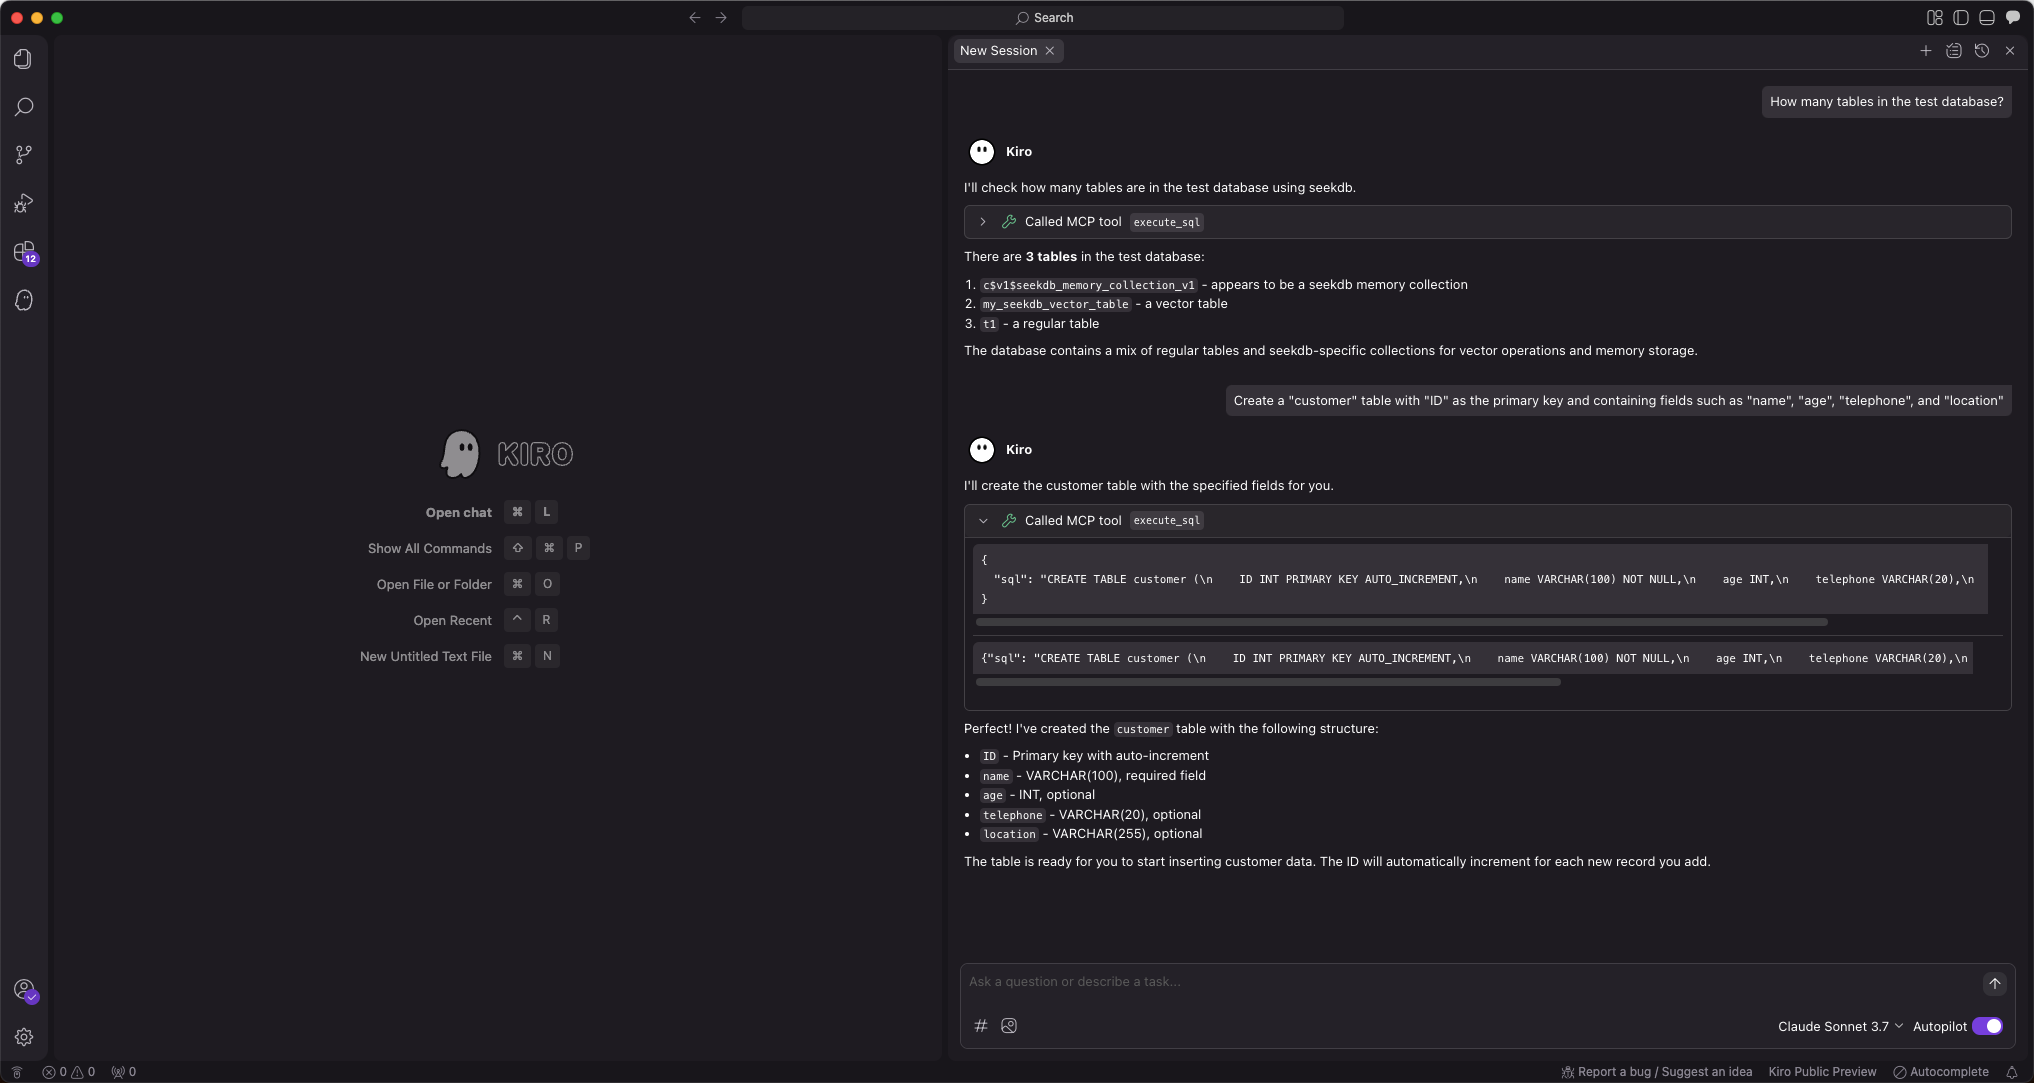2034x1083 pixels.
Task: Open the Explorer files icon in sidebar
Action: click(23, 59)
